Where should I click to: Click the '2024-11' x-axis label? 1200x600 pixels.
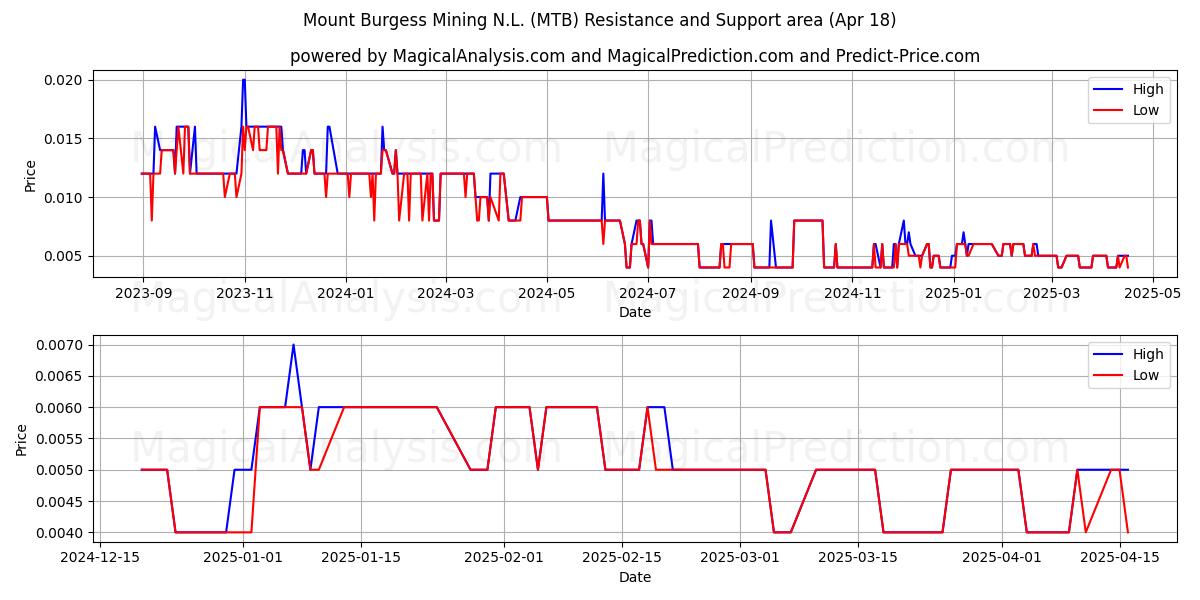click(x=852, y=294)
